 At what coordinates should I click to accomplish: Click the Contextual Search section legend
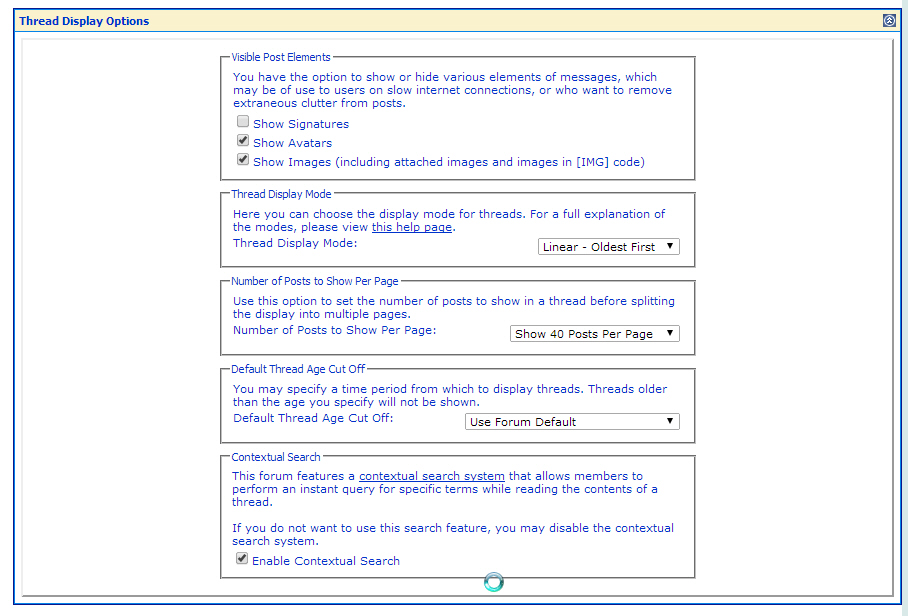pyautogui.click(x=276, y=457)
